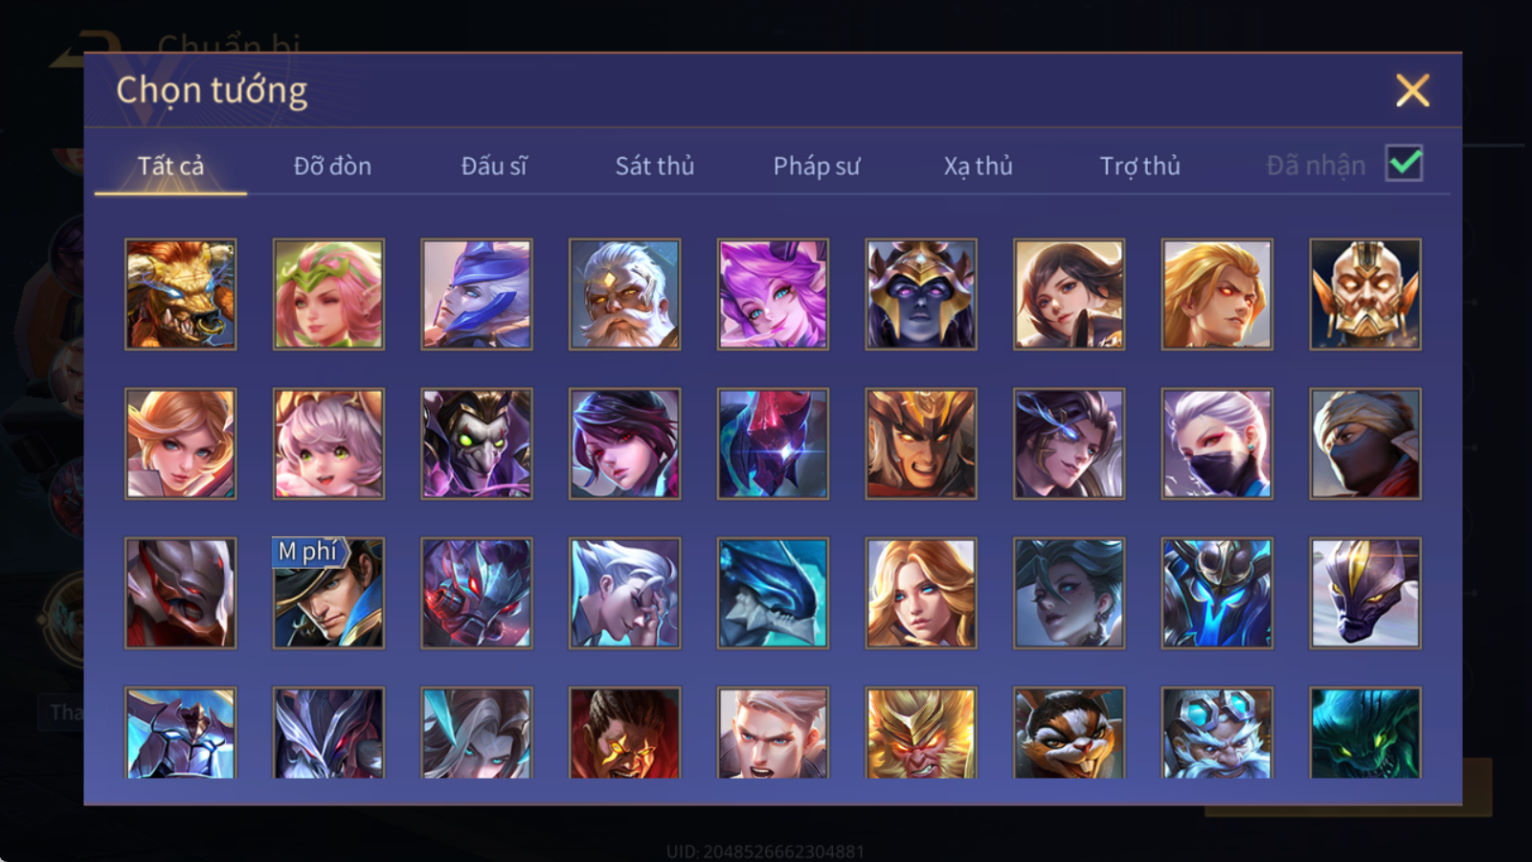Viewport: 1532px width, 862px height.
Task: Toggle the Đã nhận checkbox
Action: click(1404, 163)
